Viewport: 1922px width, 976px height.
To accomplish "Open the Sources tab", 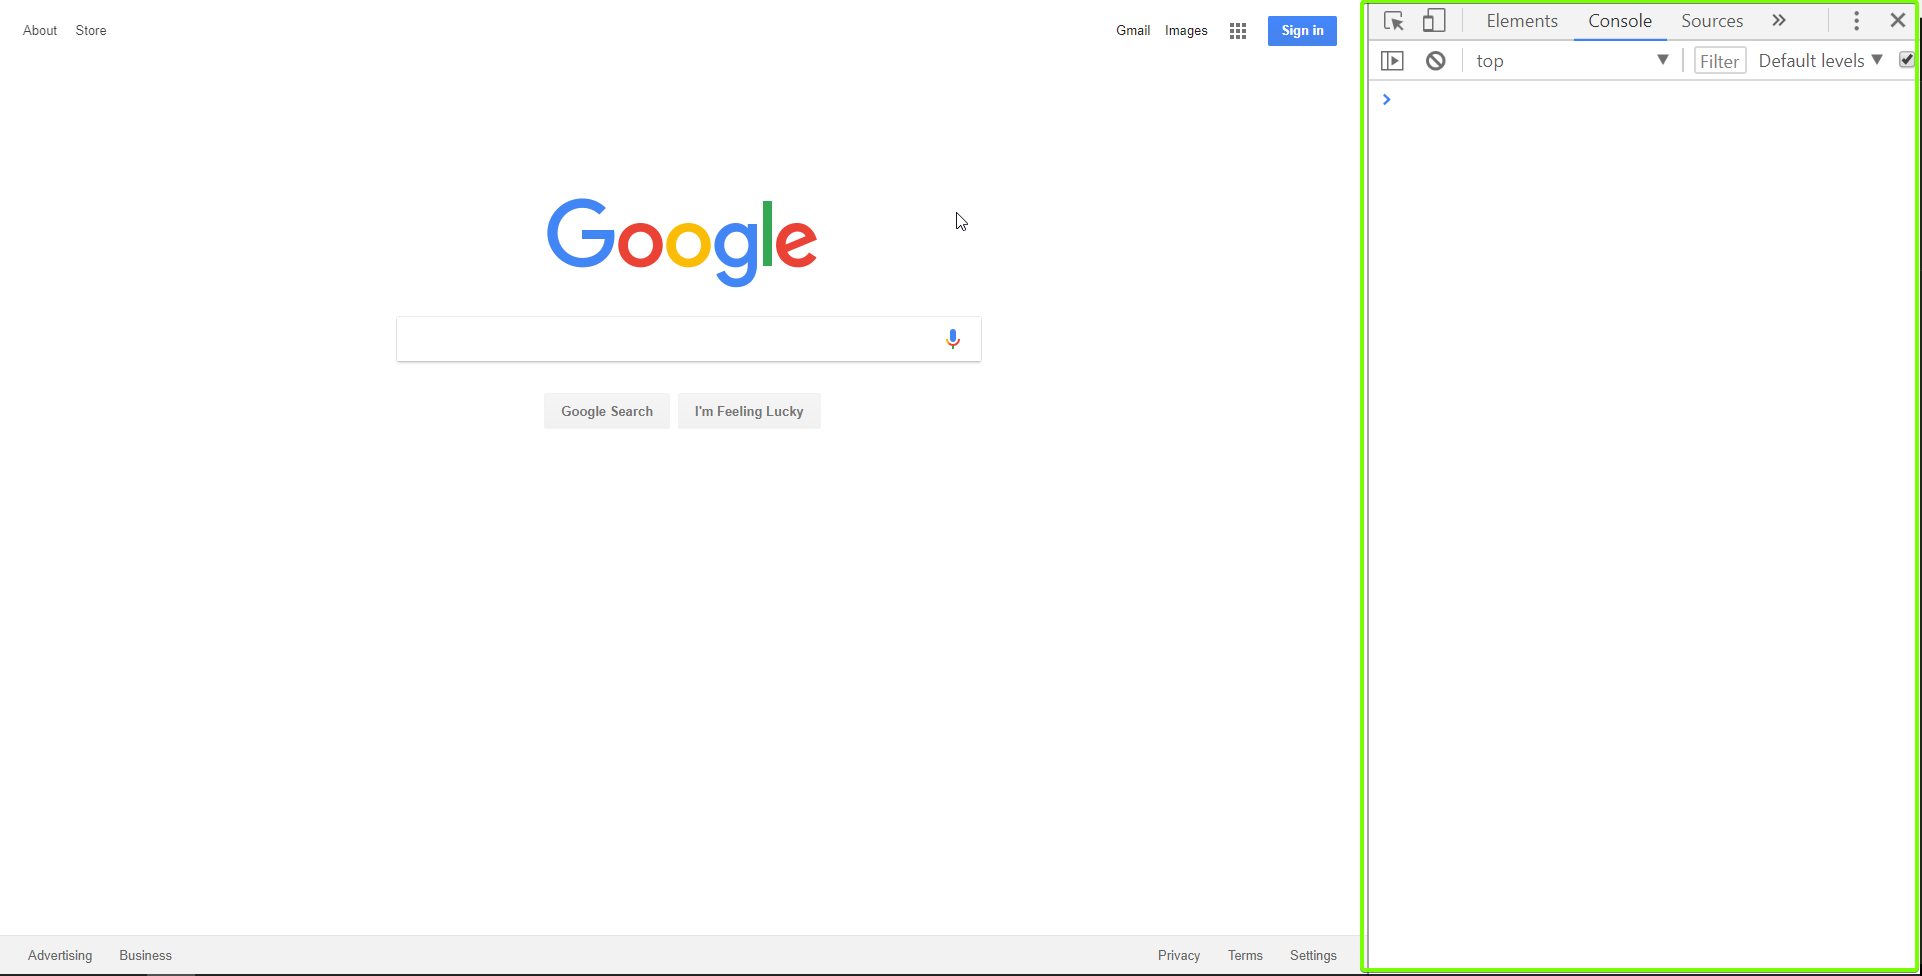I will coord(1712,21).
